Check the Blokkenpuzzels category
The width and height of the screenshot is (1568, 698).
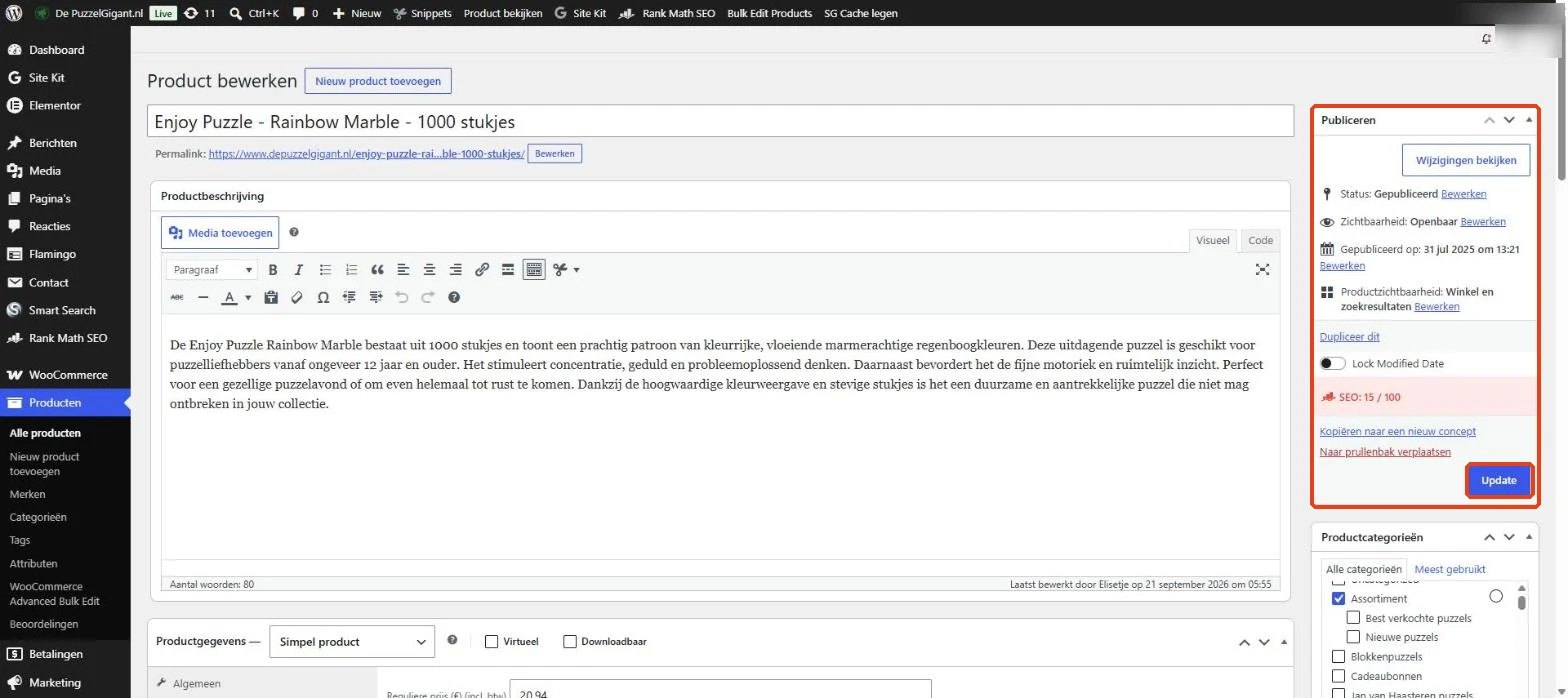[x=1339, y=657]
